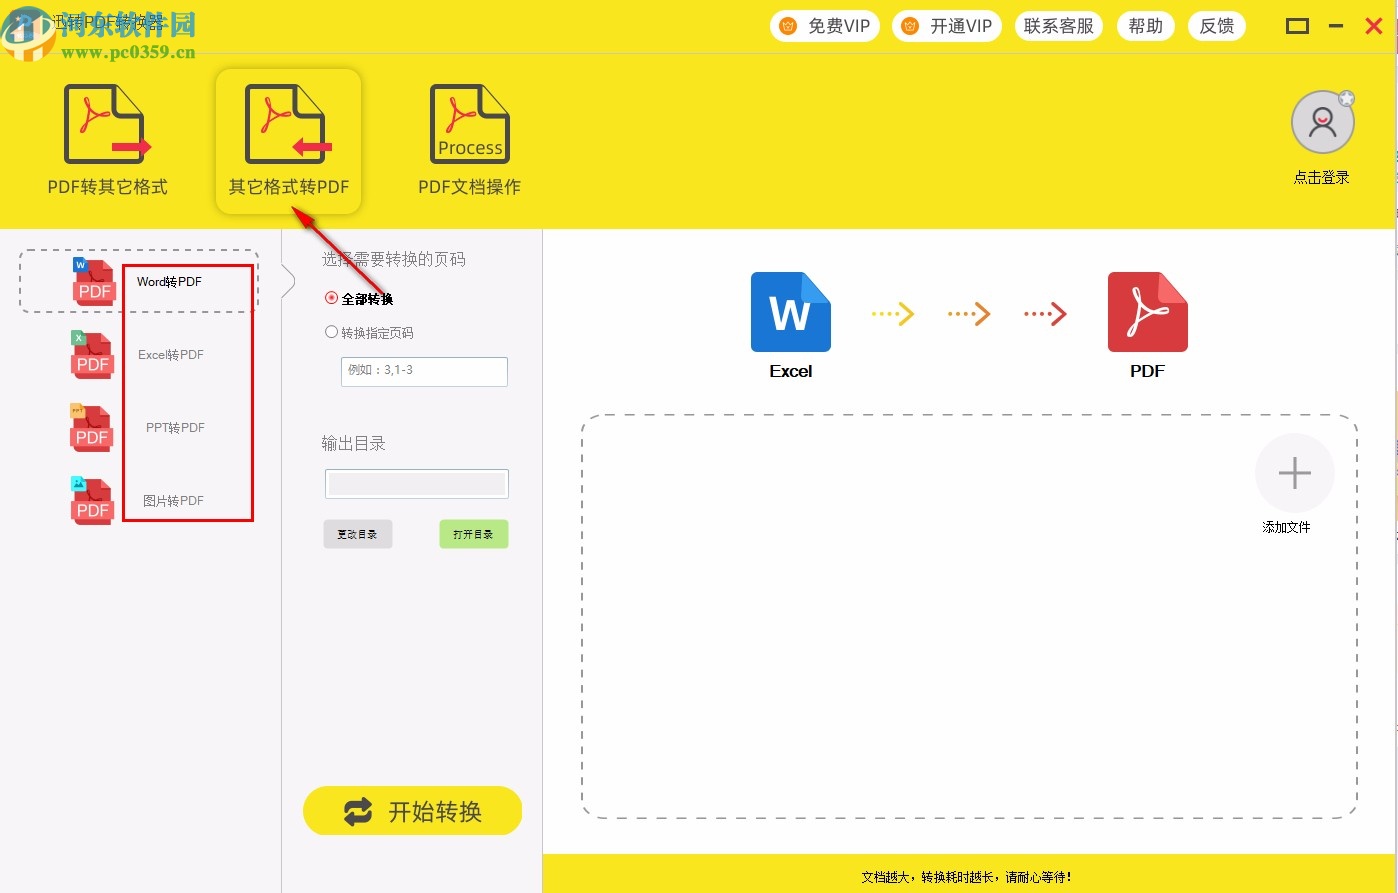Click the bottom status message about conversion time
This screenshot has height=893, width=1398.
pyautogui.click(x=967, y=877)
